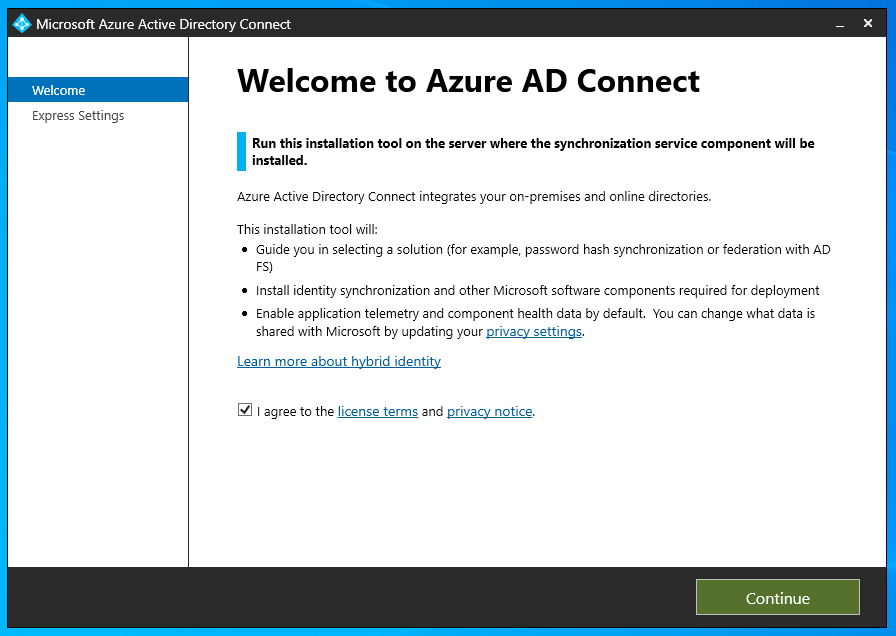This screenshot has height=636, width=896.
Task: Click the 'This installation tool will:' line
Action: tap(307, 230)
